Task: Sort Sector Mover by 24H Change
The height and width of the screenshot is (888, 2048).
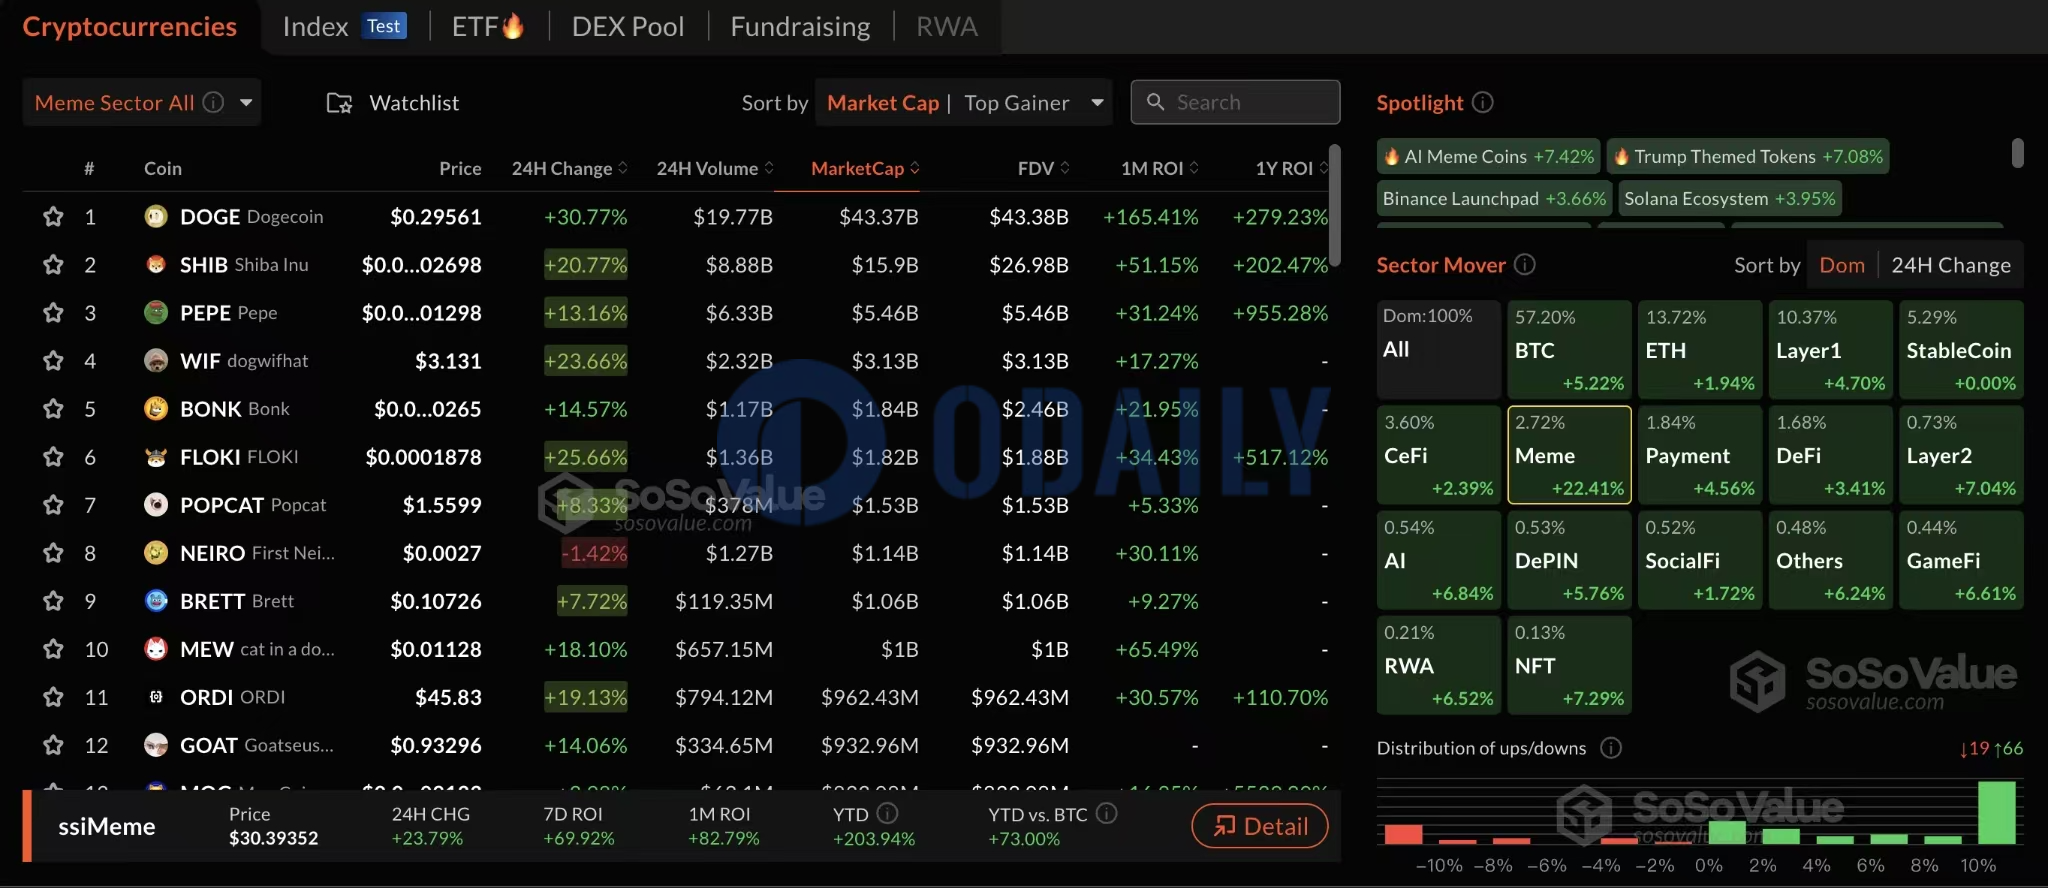Action: 1951,265
